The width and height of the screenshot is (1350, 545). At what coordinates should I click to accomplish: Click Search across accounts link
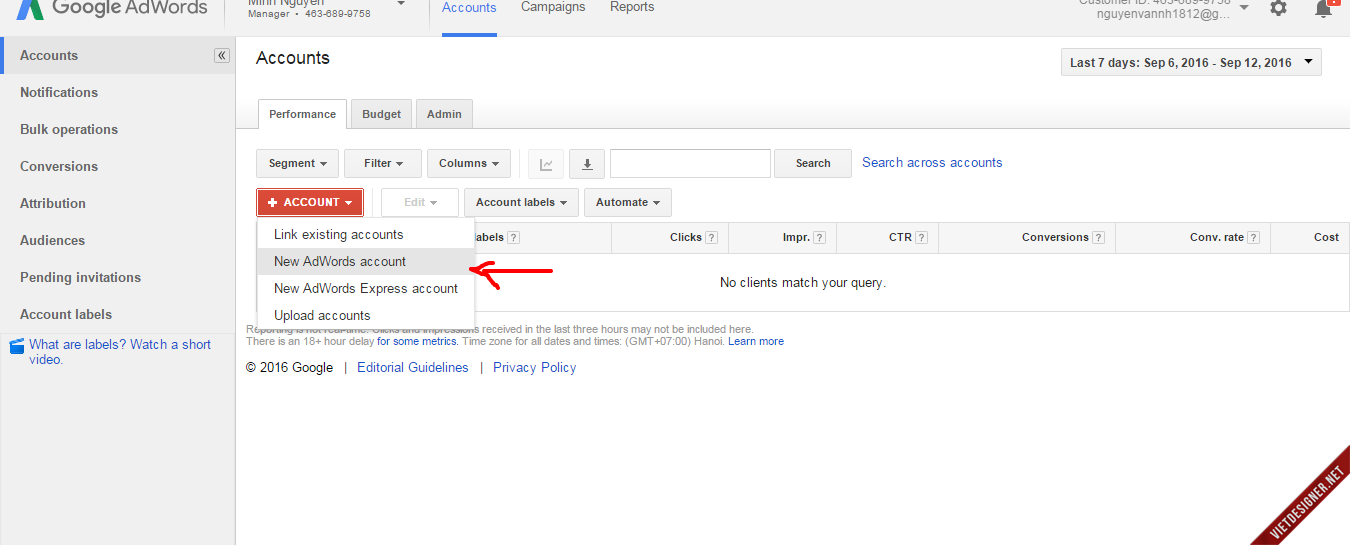[x=932, y=163]
